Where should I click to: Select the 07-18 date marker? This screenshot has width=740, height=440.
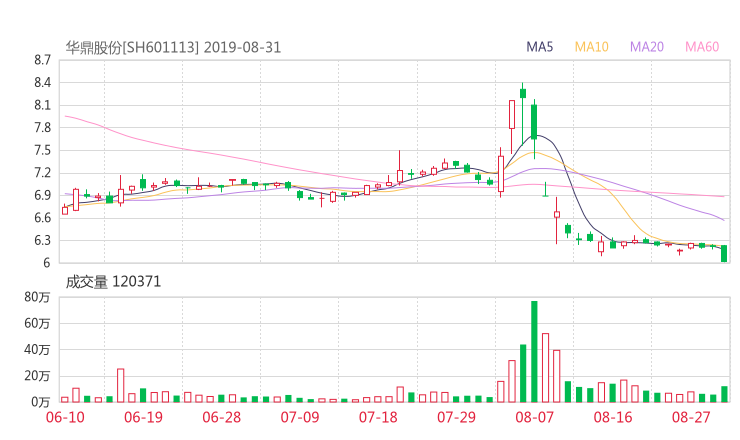click(378, 417)
